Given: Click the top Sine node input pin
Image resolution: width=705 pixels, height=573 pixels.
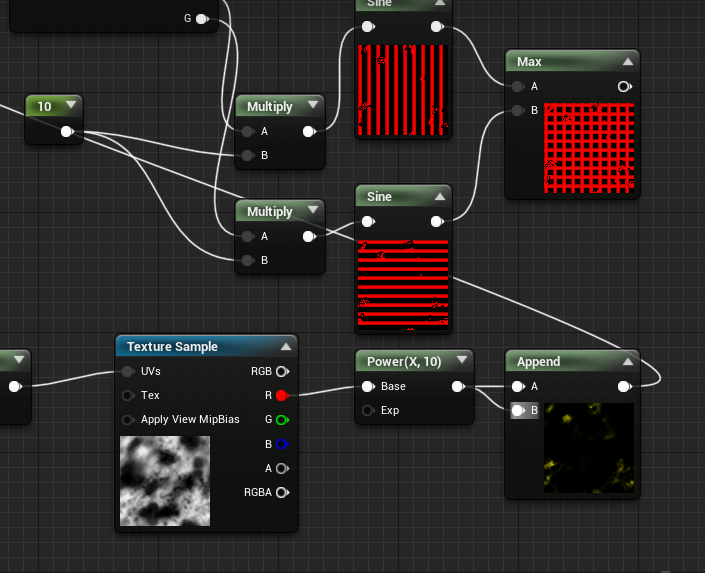Looking at the screenshot, I should [x=368, y=27].
